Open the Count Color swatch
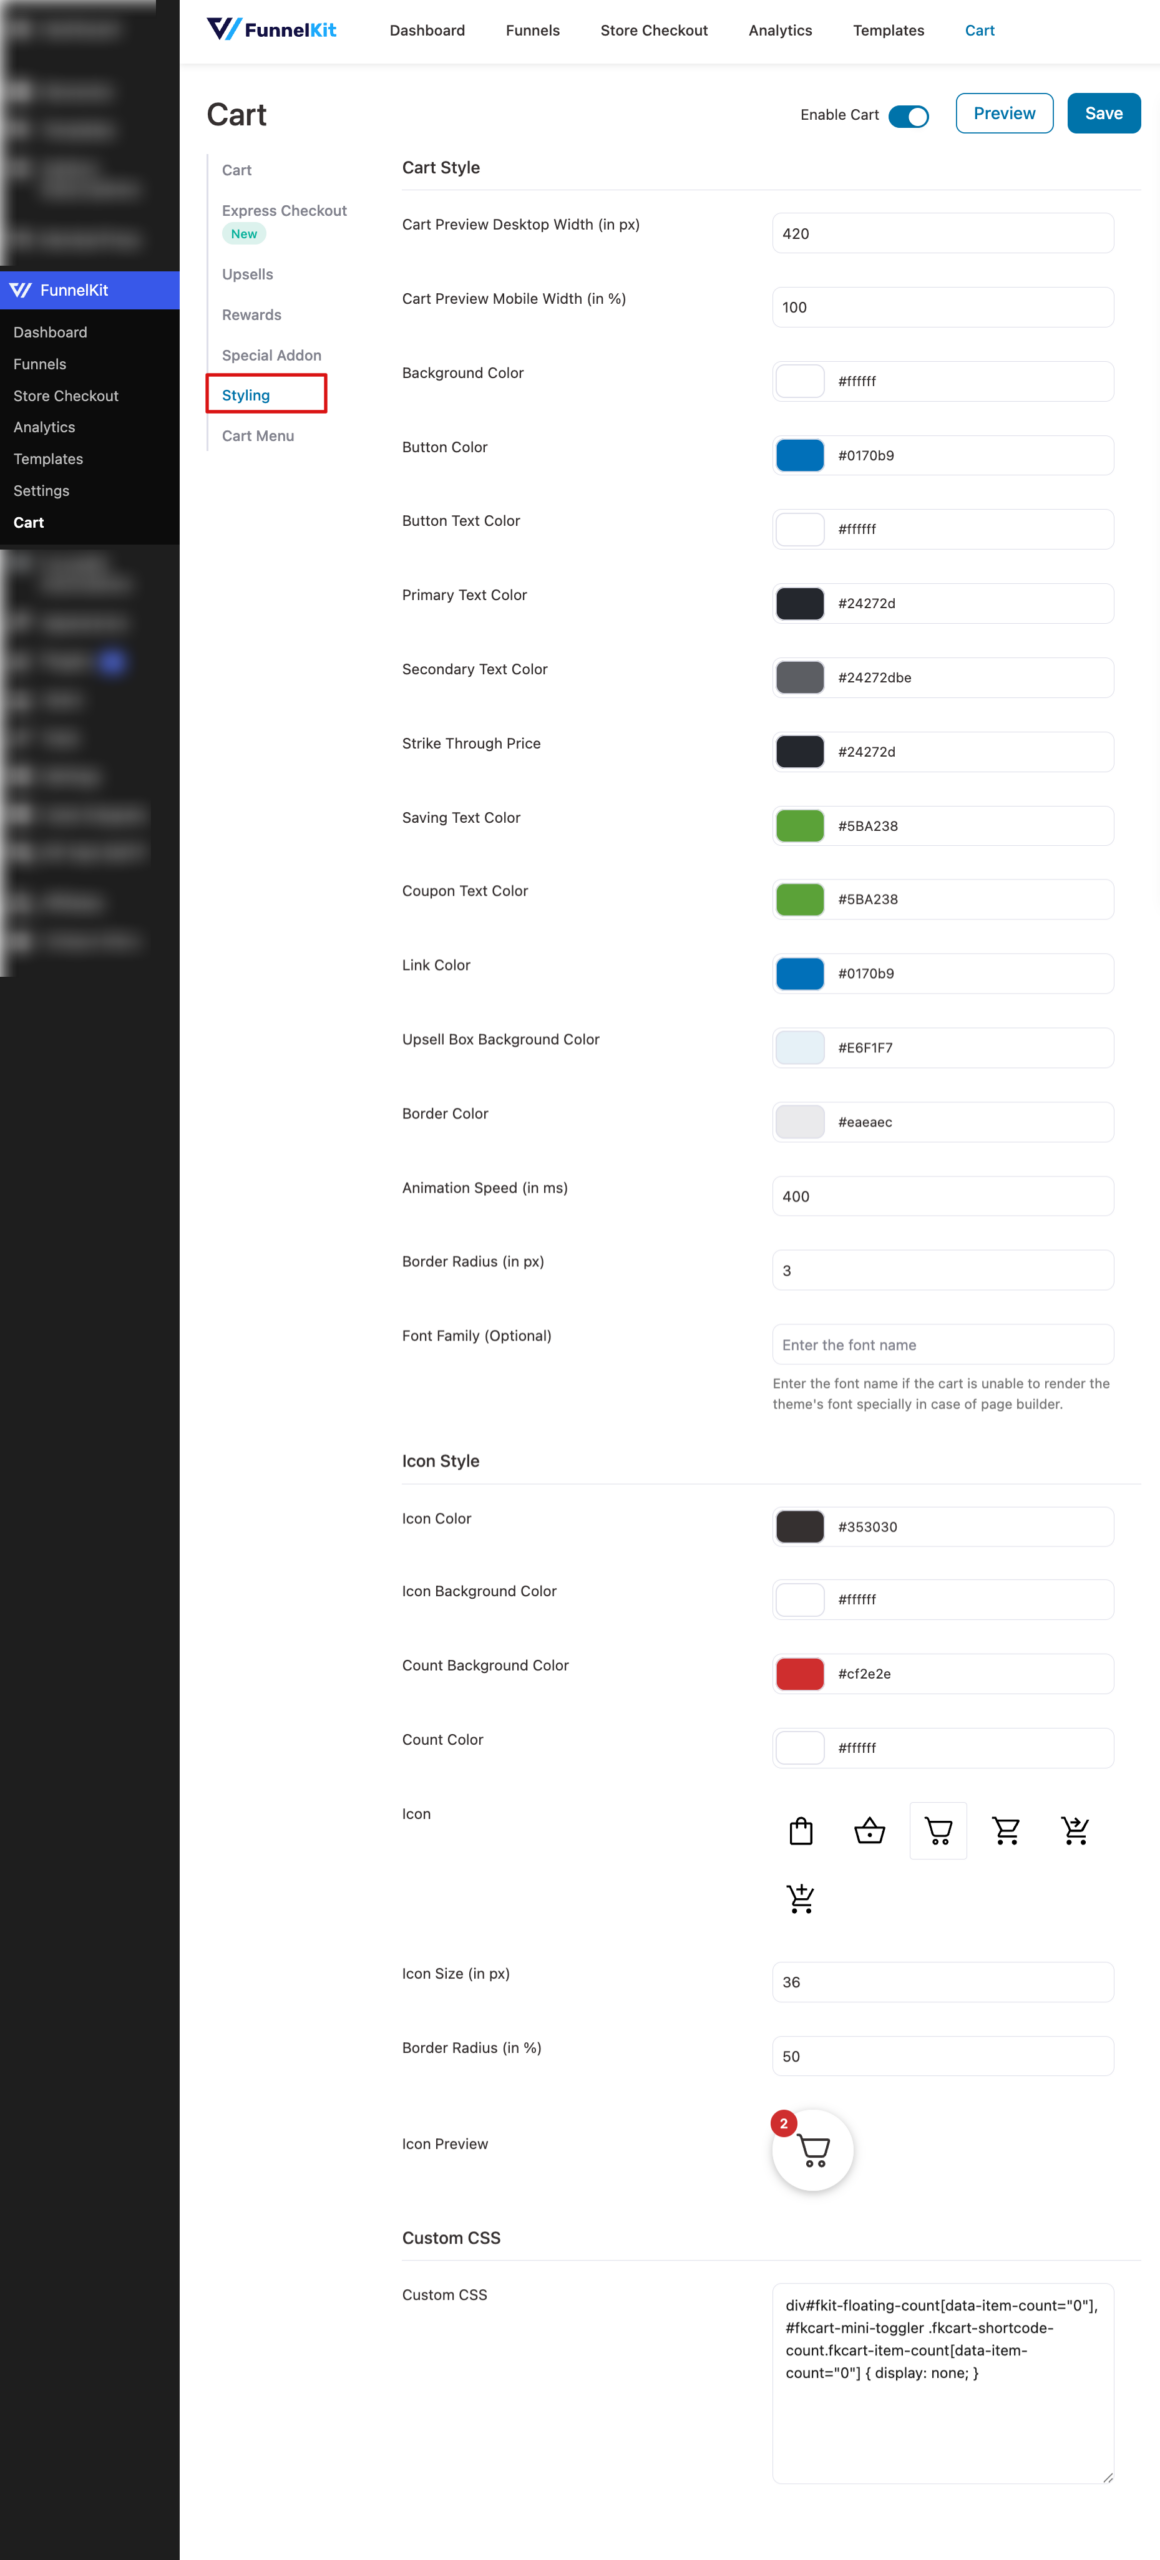Screen dimensions: 1160x2560 tap(800, 1748)
